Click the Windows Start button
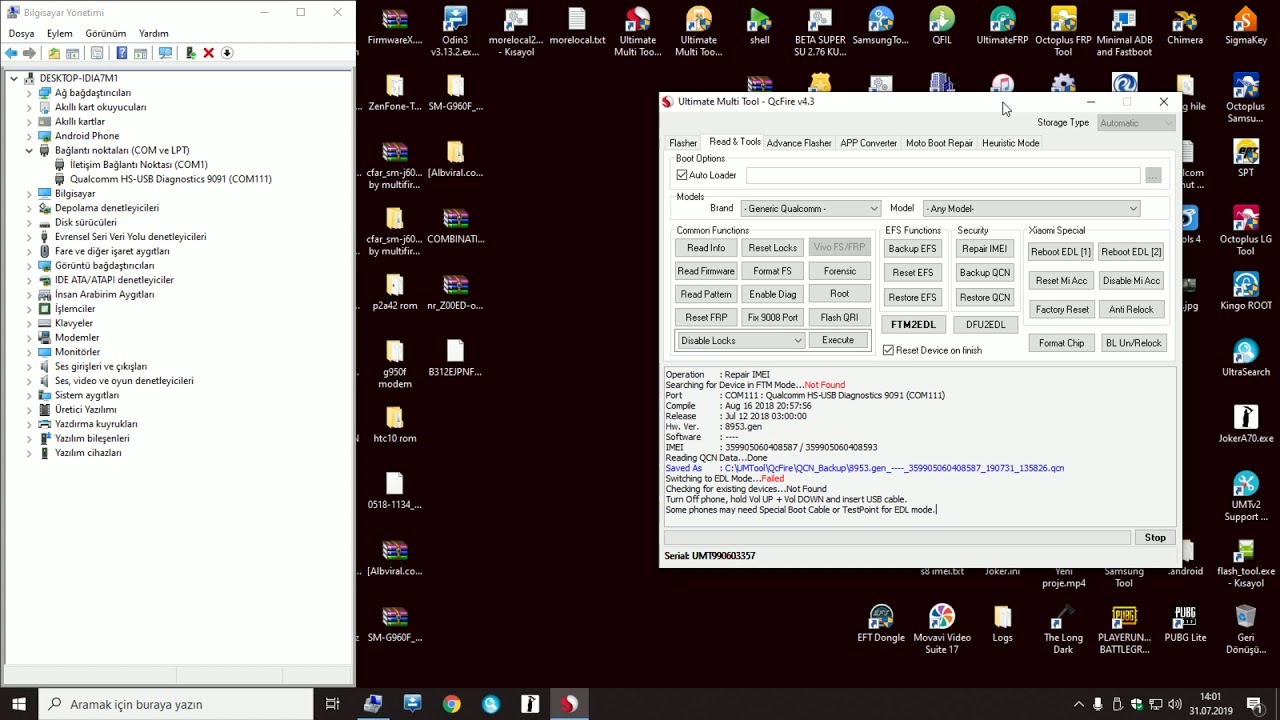 tap(19, 704)
